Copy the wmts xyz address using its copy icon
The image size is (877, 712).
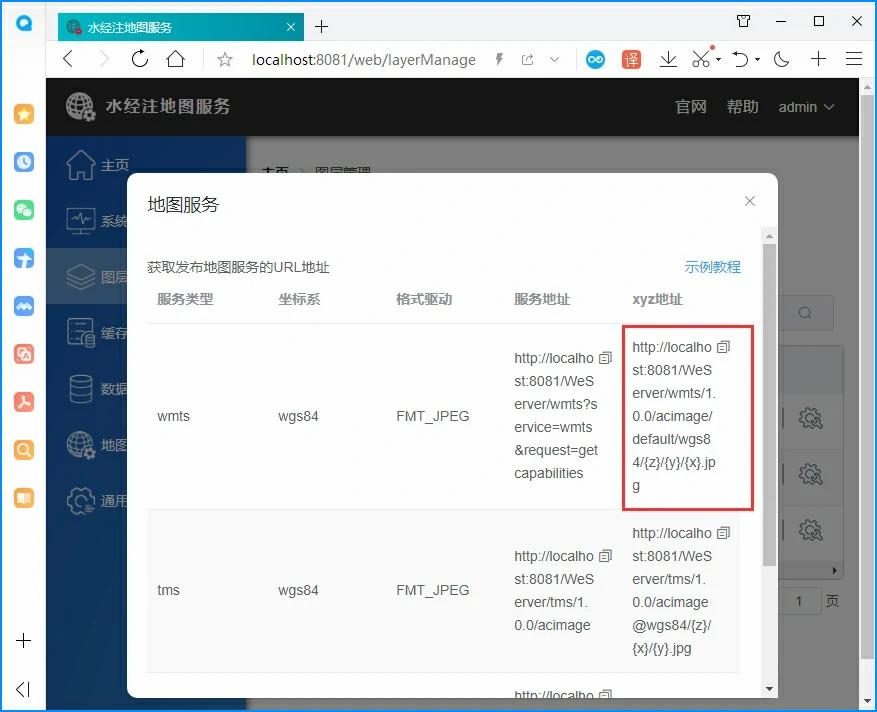[x=724, y=346]
